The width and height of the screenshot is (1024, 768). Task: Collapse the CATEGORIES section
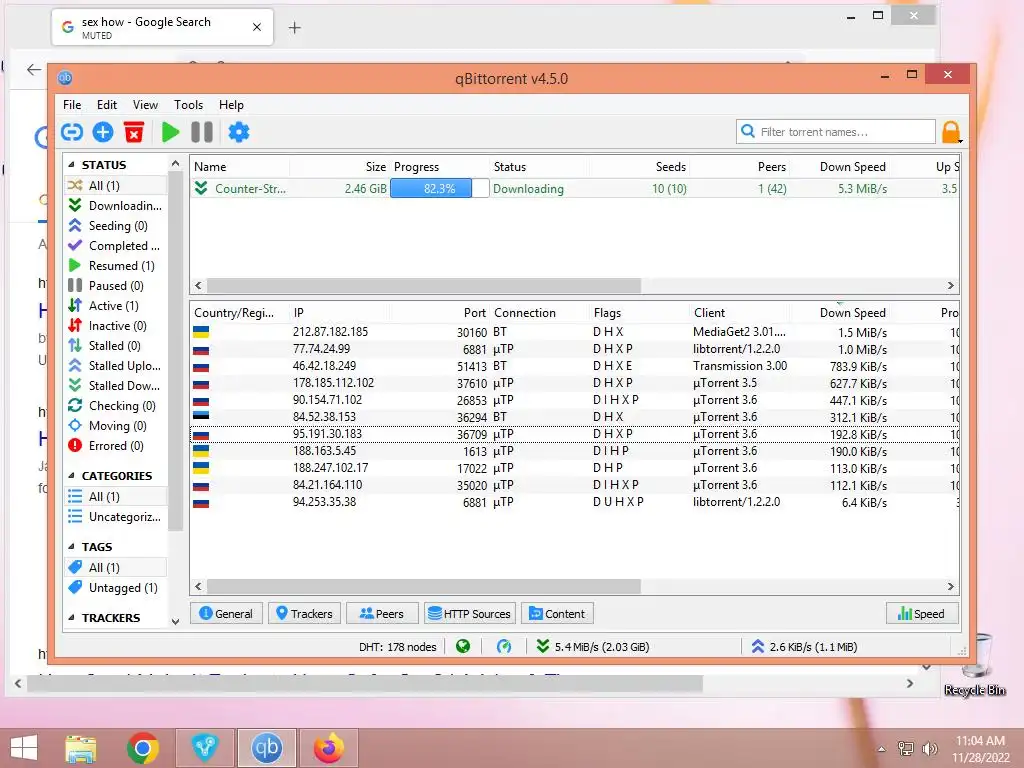click(71, 475)
